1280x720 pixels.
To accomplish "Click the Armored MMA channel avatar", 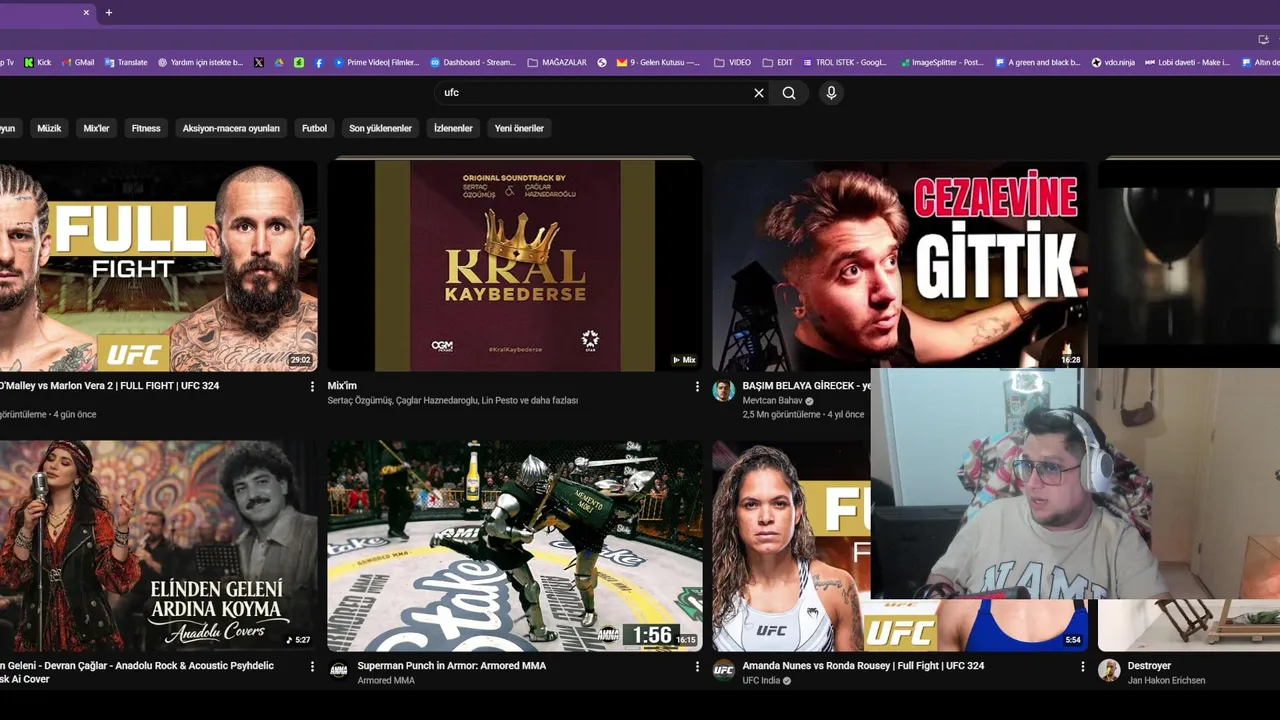I will [x=339, y=670].
